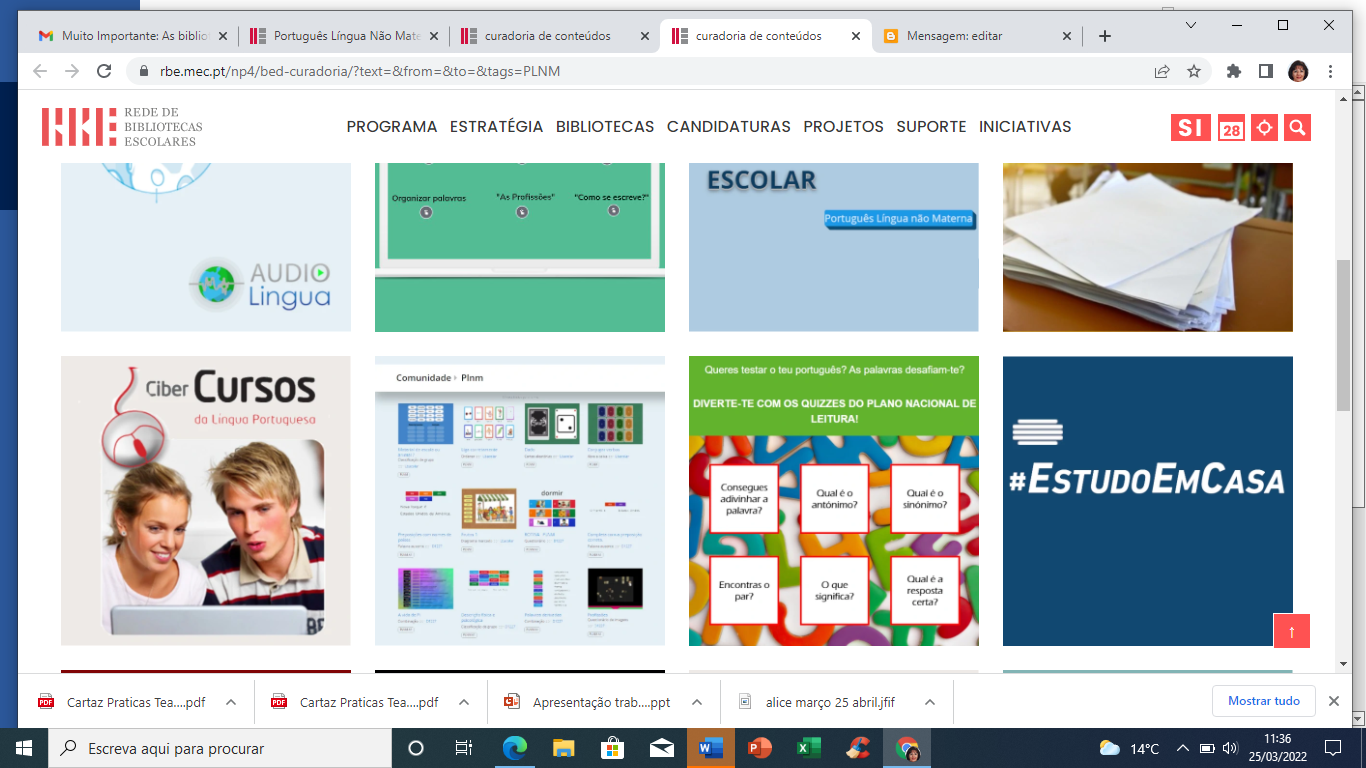Open the BIBLIOTECAS menu
This screenshot has width=1366, height=768.
pyautogui.click(x=605, y=127)
